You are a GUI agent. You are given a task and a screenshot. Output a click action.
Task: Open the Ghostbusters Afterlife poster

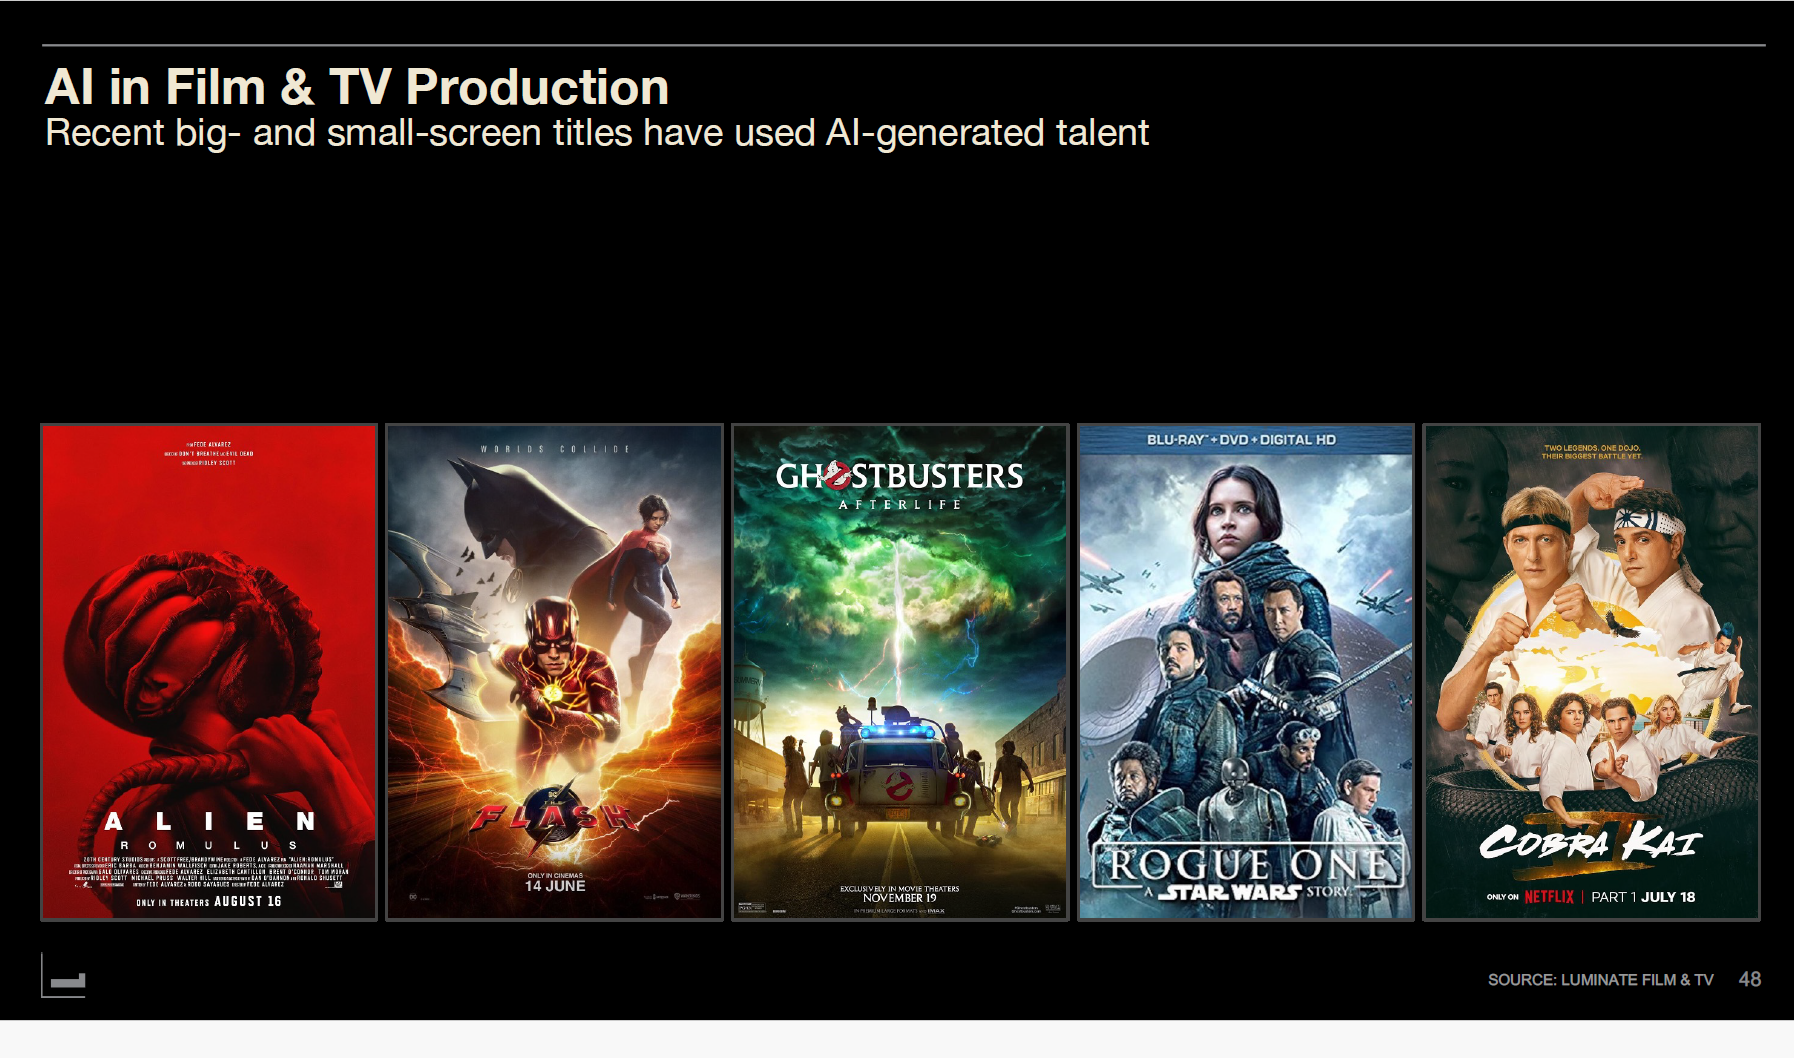click(x=900, y=672)
